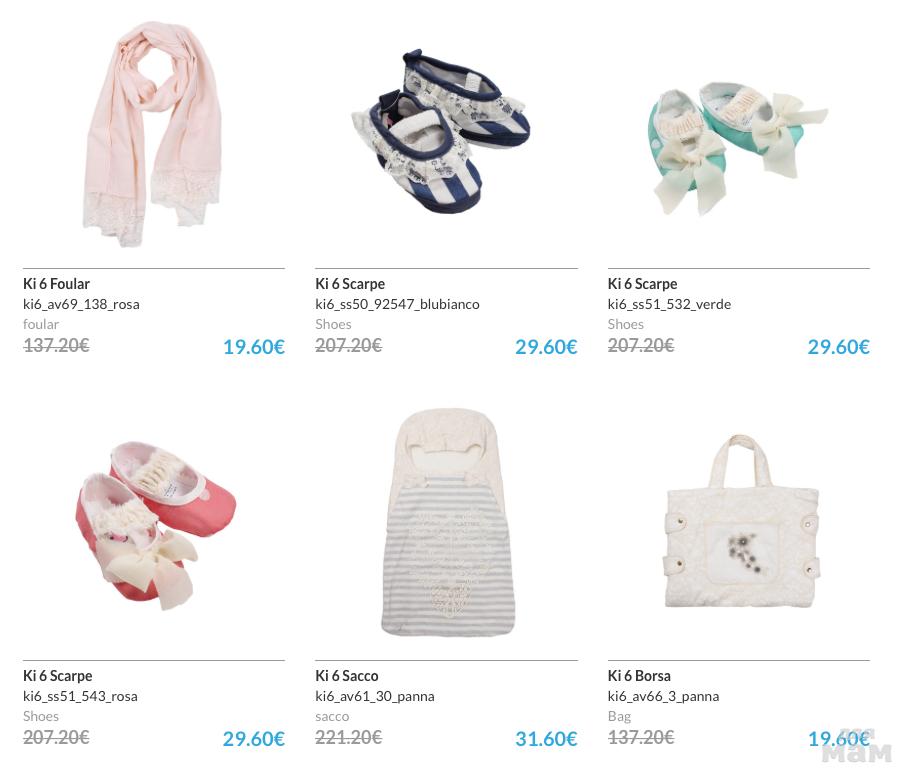Image resolution: width=907 pixels, height=777 pixels.
Task: Select product code ki6_av66_3_panna
Action: (x=663, y=696)
